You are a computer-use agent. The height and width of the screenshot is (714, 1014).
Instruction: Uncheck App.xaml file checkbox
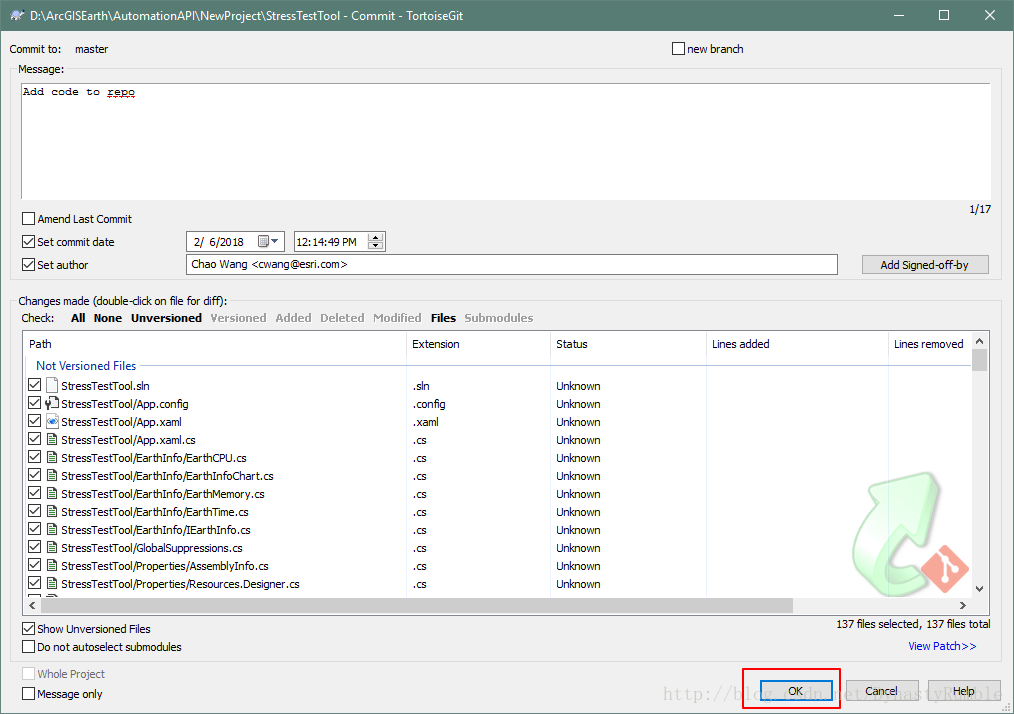point(35,421)
